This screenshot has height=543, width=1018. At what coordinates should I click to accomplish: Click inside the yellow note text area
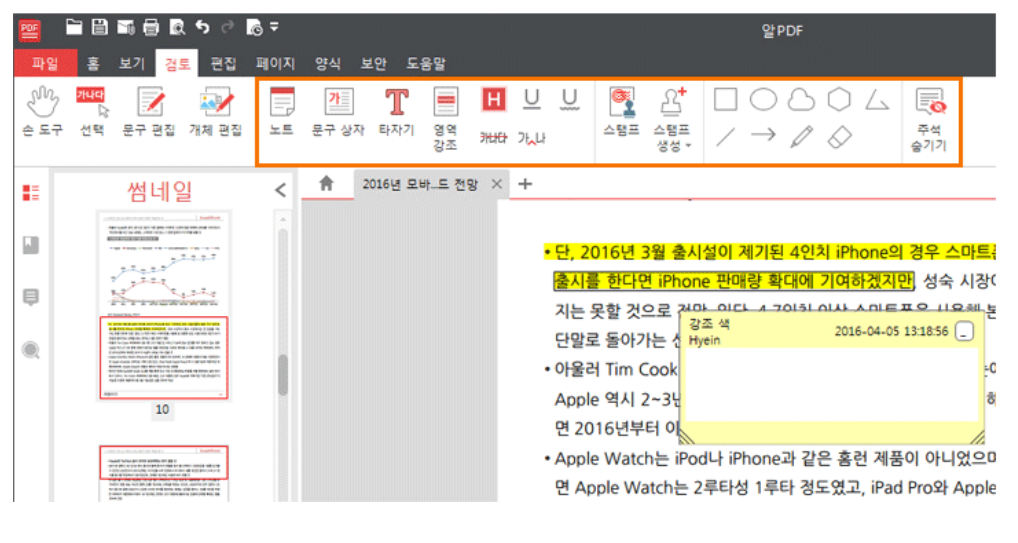point(831,384)
